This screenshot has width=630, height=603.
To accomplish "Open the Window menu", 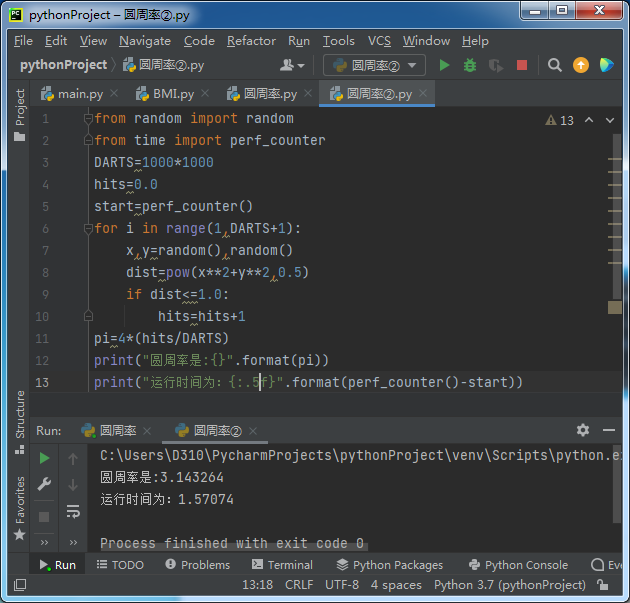I will click(x=426, y=41).
